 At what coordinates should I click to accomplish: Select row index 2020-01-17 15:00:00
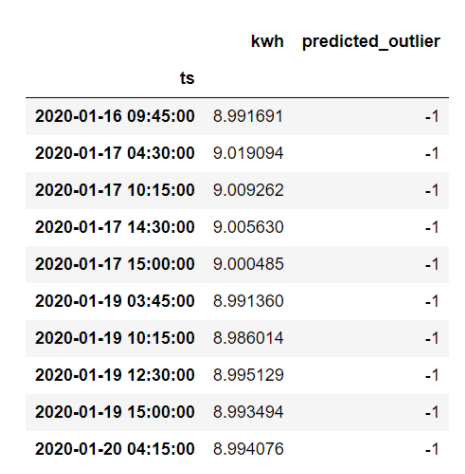coord(115,264)
